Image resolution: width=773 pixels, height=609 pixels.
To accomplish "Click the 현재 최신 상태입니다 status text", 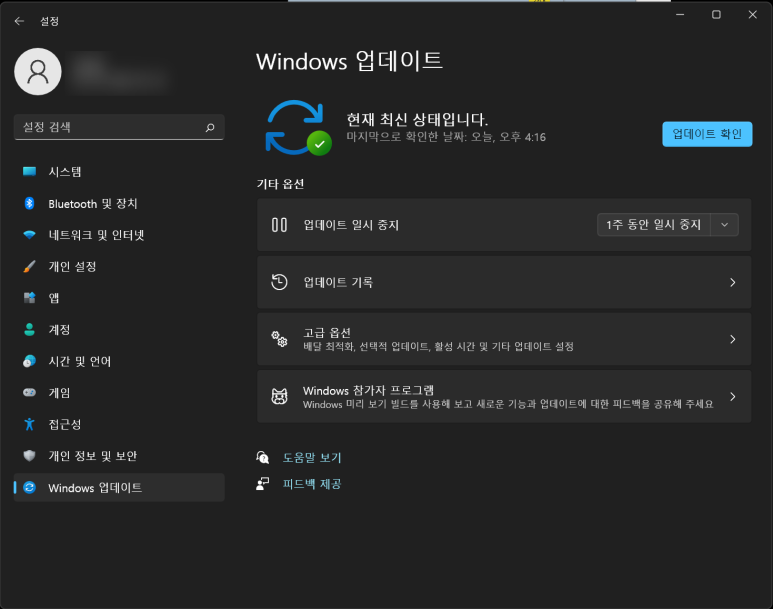I will (417, 119).
